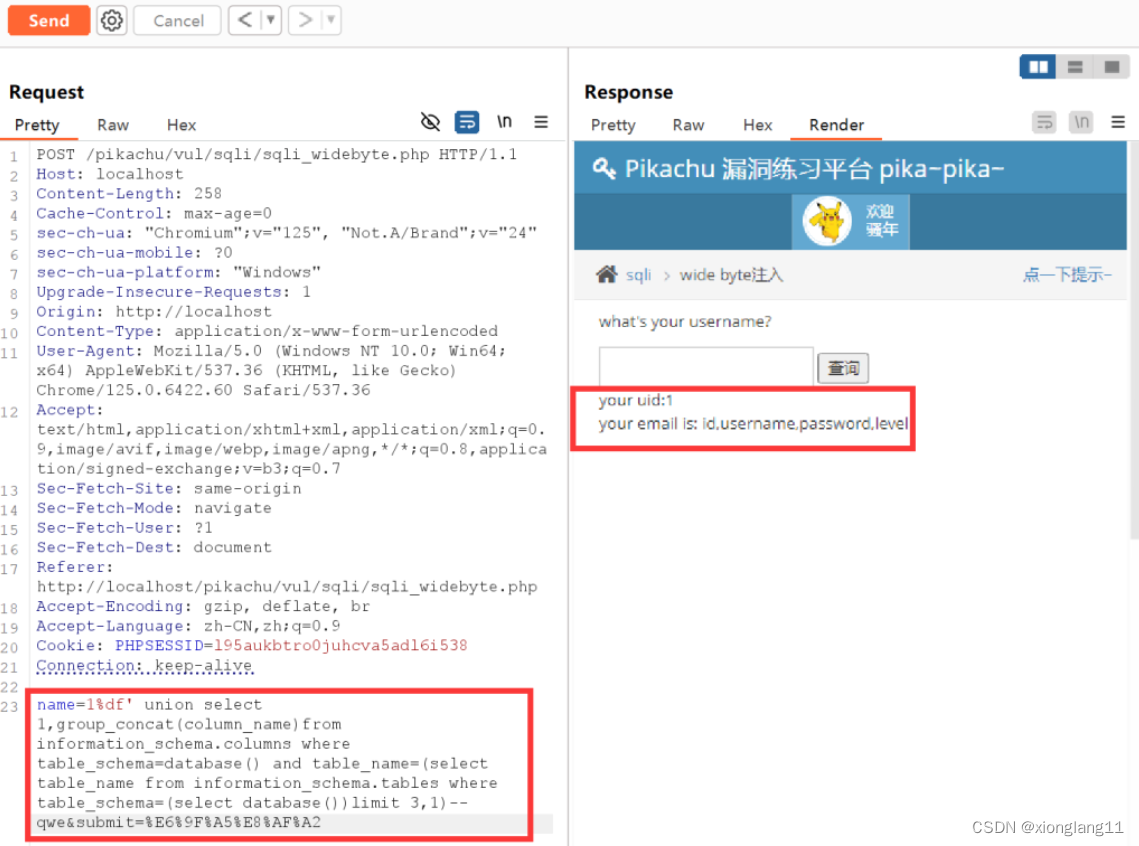The image size is (1139, 846).
Task: Switch Response view to Pretty tab
Action: pyautogui.click(x=613, y=125)
